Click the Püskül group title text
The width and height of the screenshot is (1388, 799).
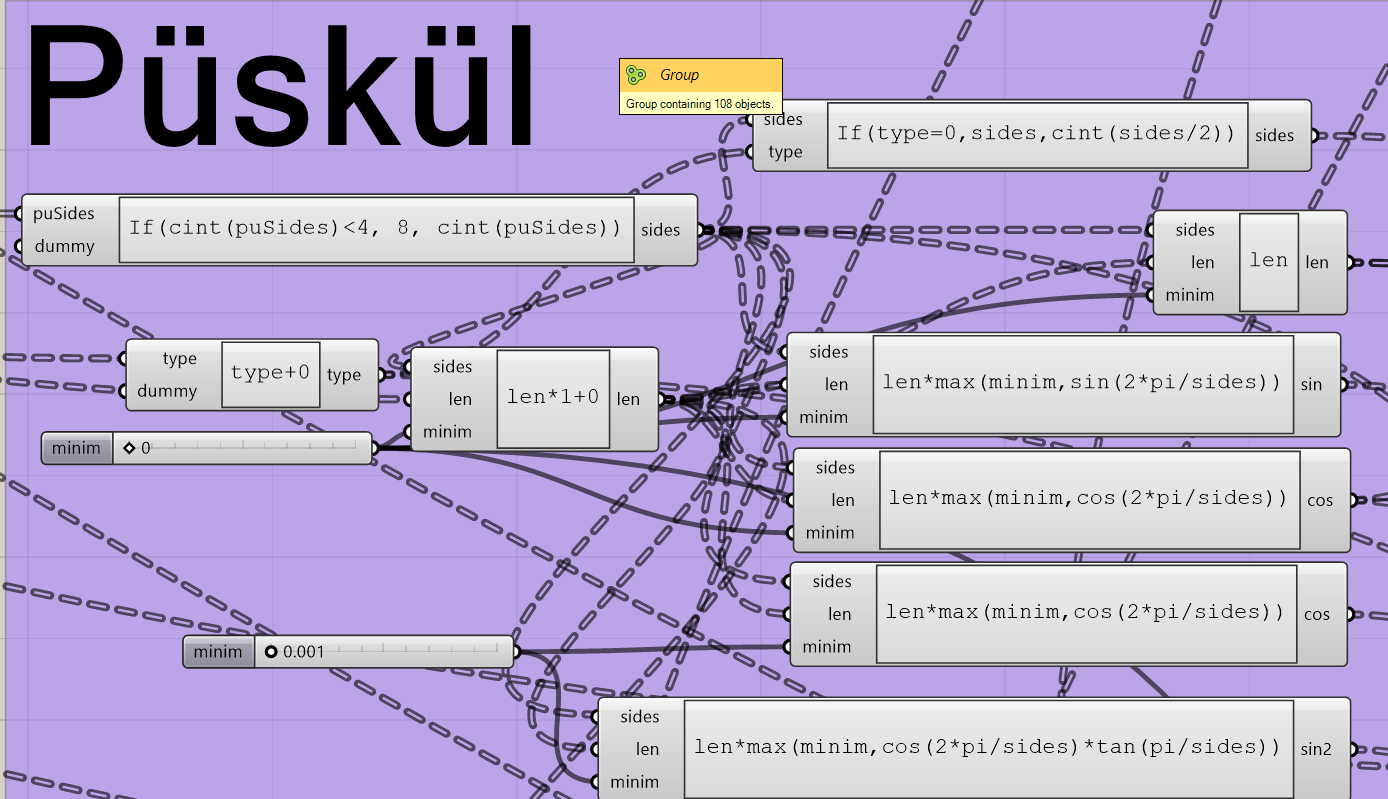pos(282,90)
